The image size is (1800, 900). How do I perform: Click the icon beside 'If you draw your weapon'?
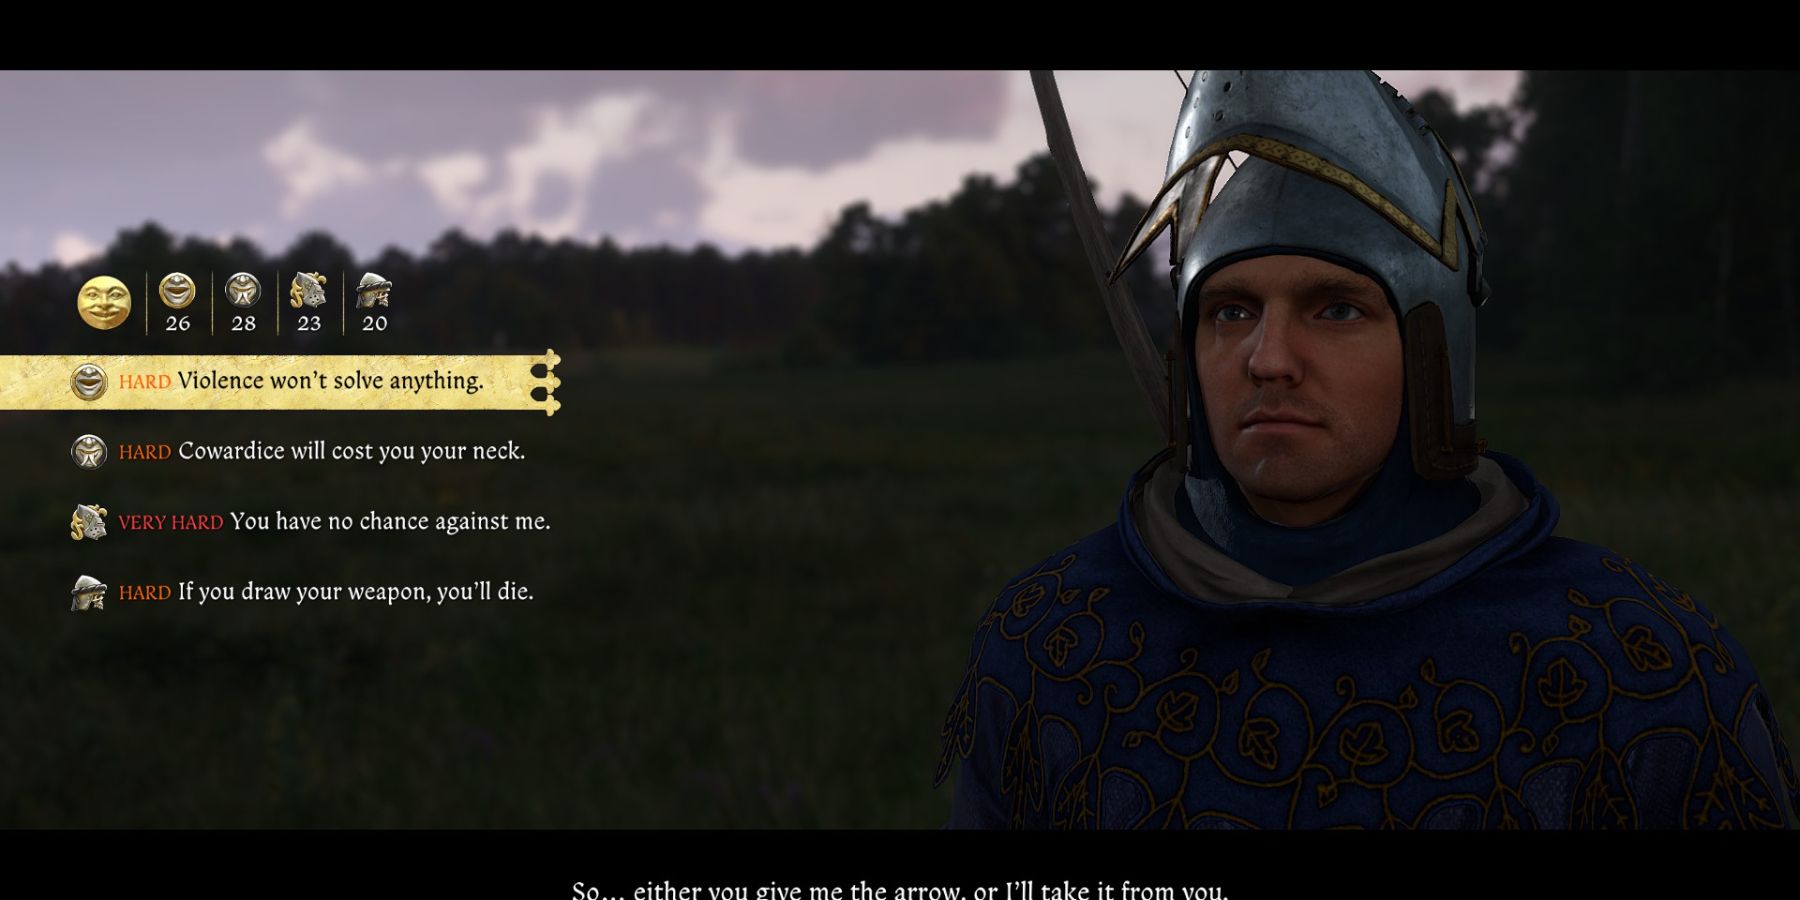click(89, 592)
